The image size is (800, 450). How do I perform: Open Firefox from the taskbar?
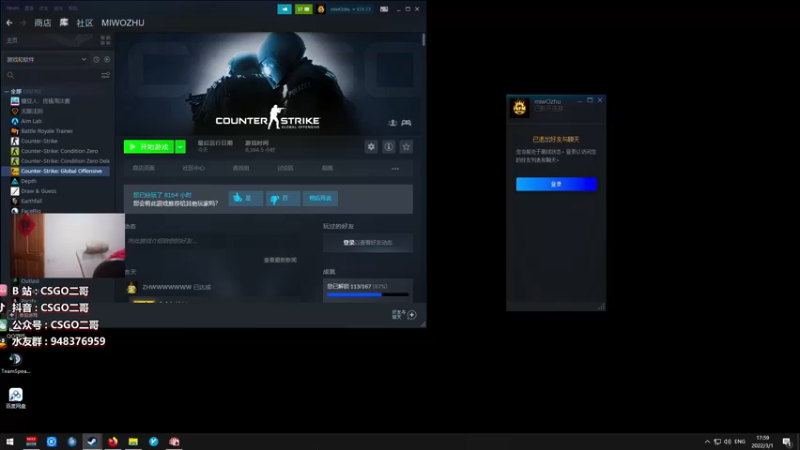[x=113, y=441]
